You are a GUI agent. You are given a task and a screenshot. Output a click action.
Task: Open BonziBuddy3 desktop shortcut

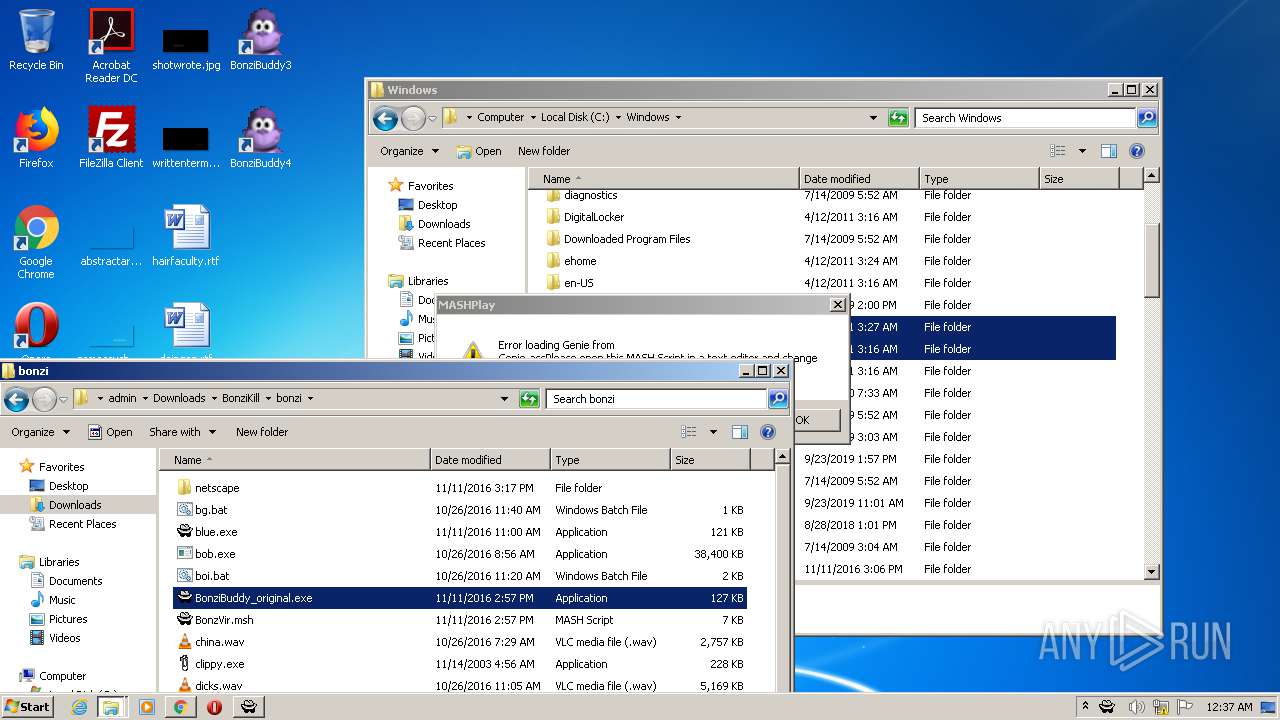point(261,40)
